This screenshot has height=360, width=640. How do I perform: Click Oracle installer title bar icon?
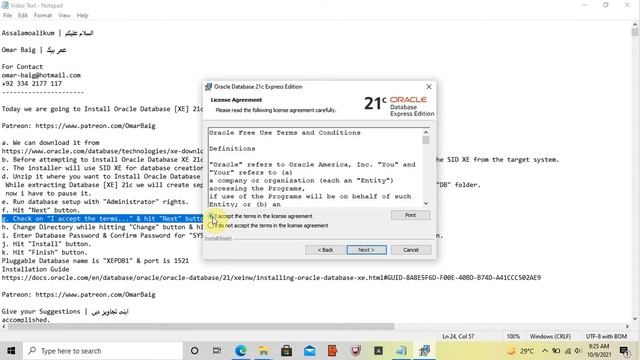click(209, 87)
